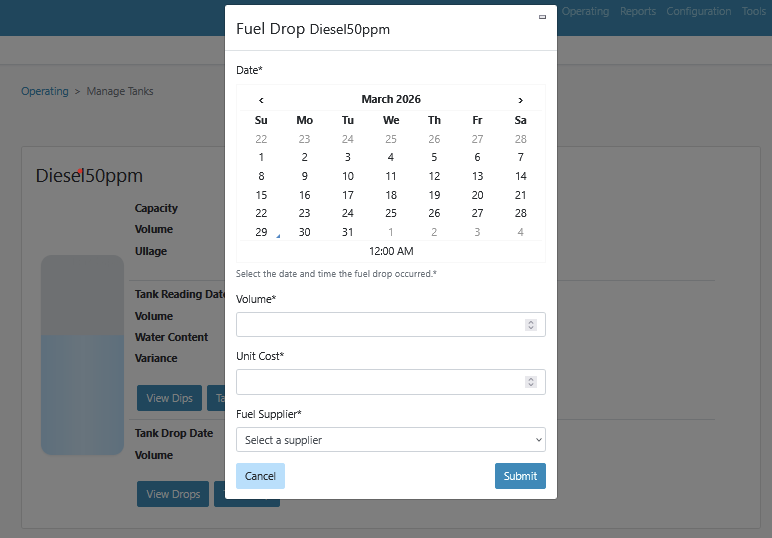This screenshot has height=538, width=772.
Task: Select March 8 in calendar
Action: (x=261, y=176)
